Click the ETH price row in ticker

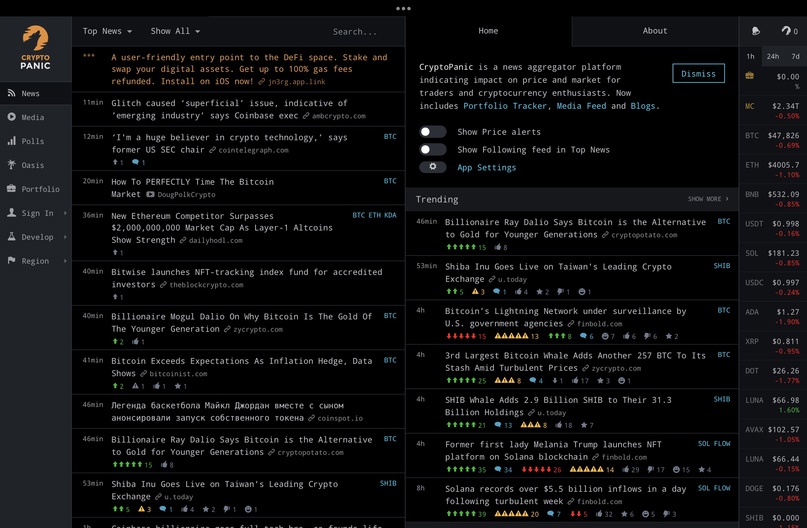[x=772, y=169]
